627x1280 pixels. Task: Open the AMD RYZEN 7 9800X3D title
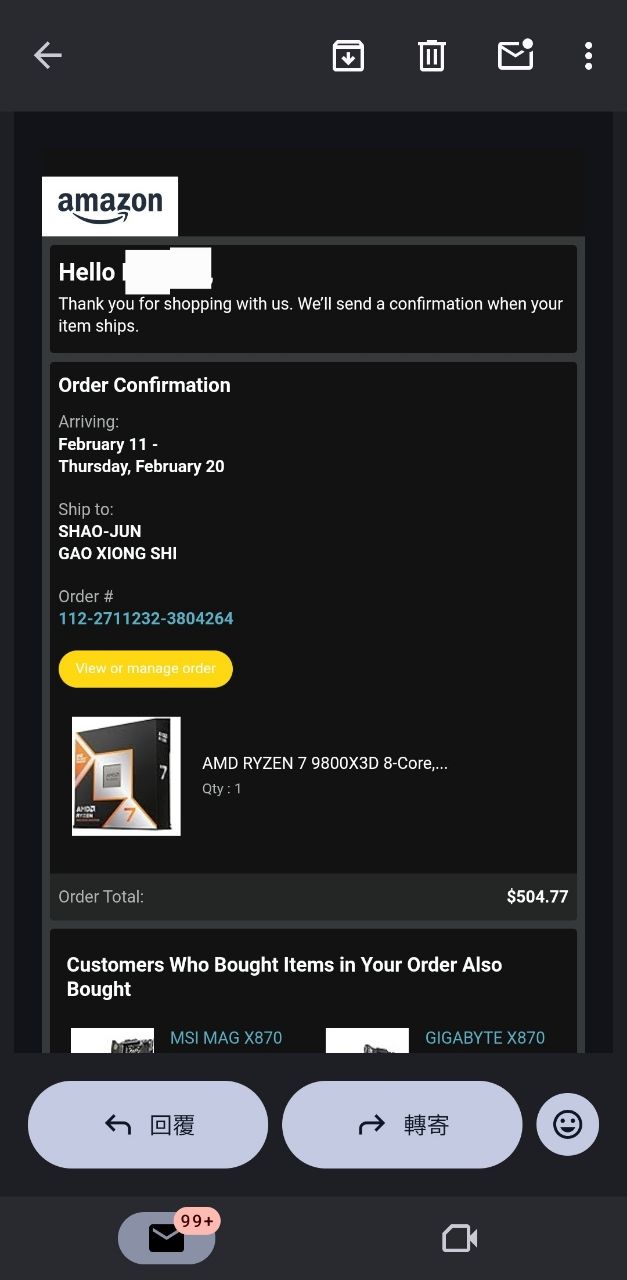[325, 763]
